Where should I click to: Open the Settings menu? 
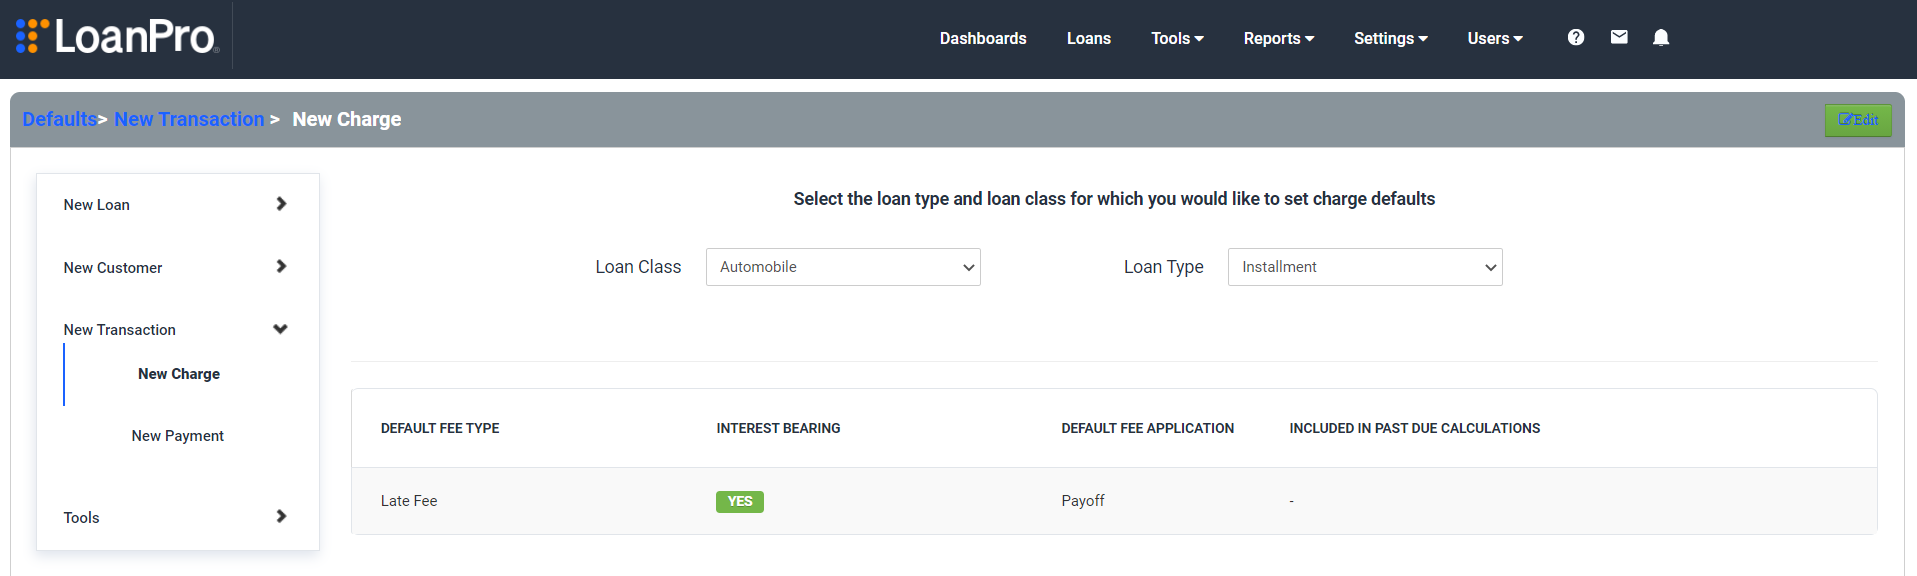[1391, 38]
